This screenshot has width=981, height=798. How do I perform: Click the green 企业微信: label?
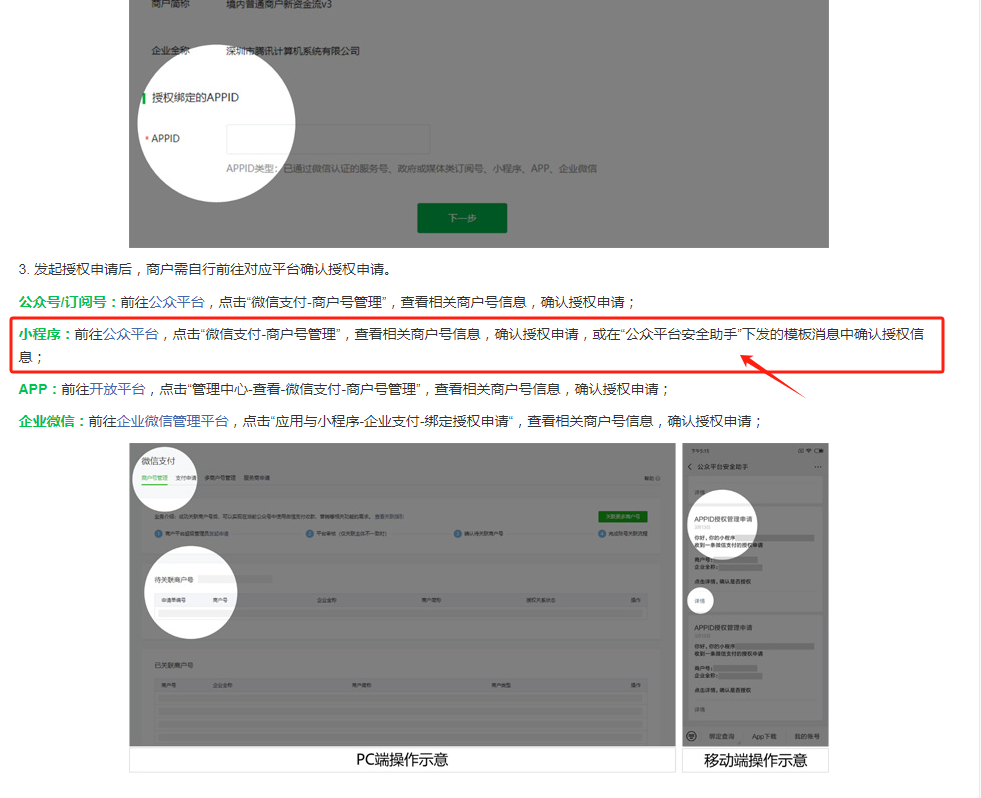pyautogui.click(x=53, y=421)
